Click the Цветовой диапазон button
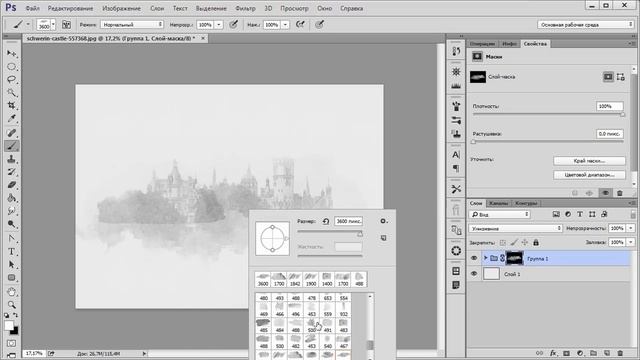Image resolution: width=640 pixels, height=360 pixels. [x=589, y=175]
